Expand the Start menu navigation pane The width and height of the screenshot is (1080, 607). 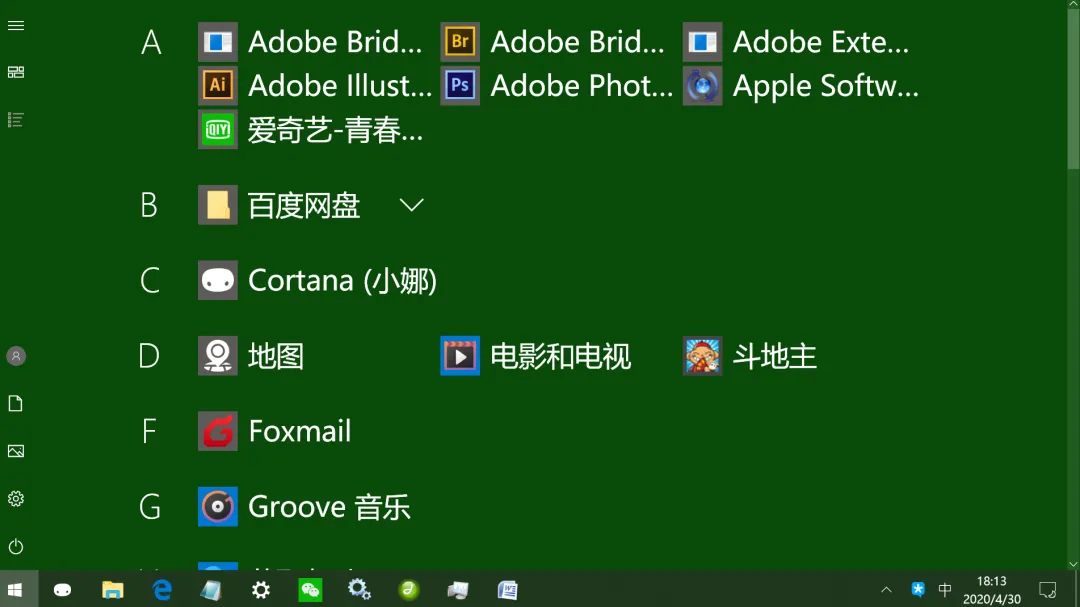(x=15, y=25)
